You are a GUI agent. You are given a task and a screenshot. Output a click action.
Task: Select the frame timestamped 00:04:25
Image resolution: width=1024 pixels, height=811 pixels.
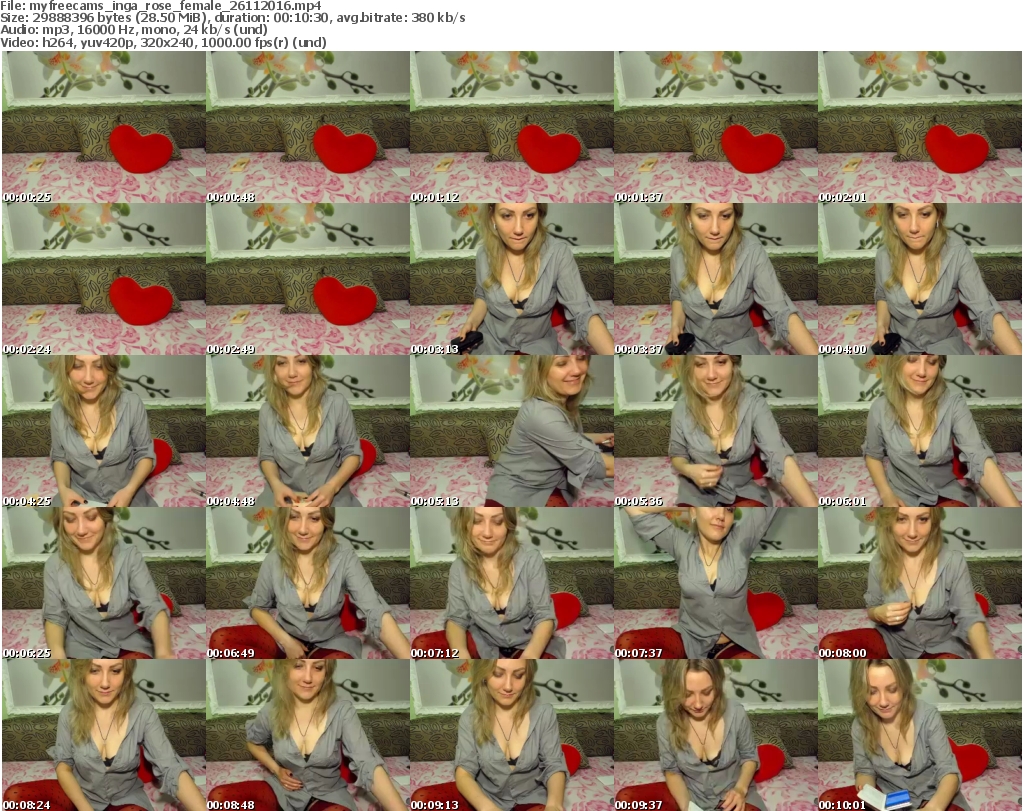(x=103, y=431)
